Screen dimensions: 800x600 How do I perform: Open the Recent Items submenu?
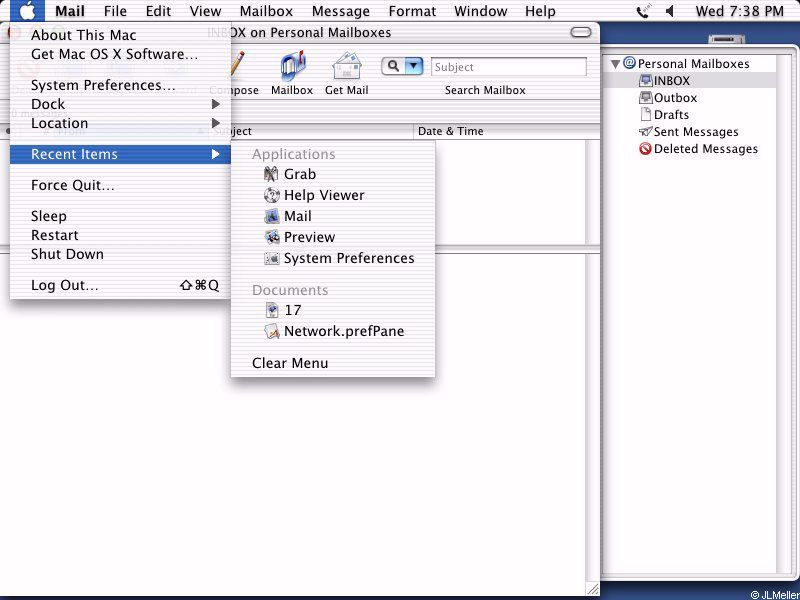[121, 154]
